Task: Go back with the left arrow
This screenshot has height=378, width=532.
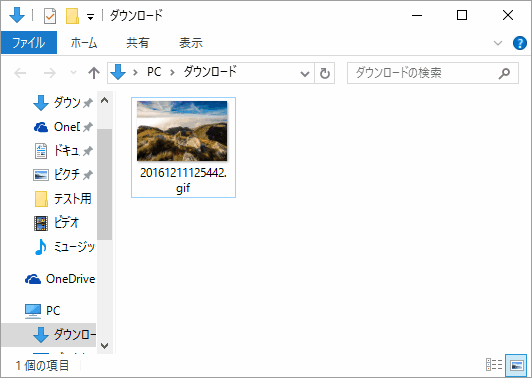Action: 20,73
